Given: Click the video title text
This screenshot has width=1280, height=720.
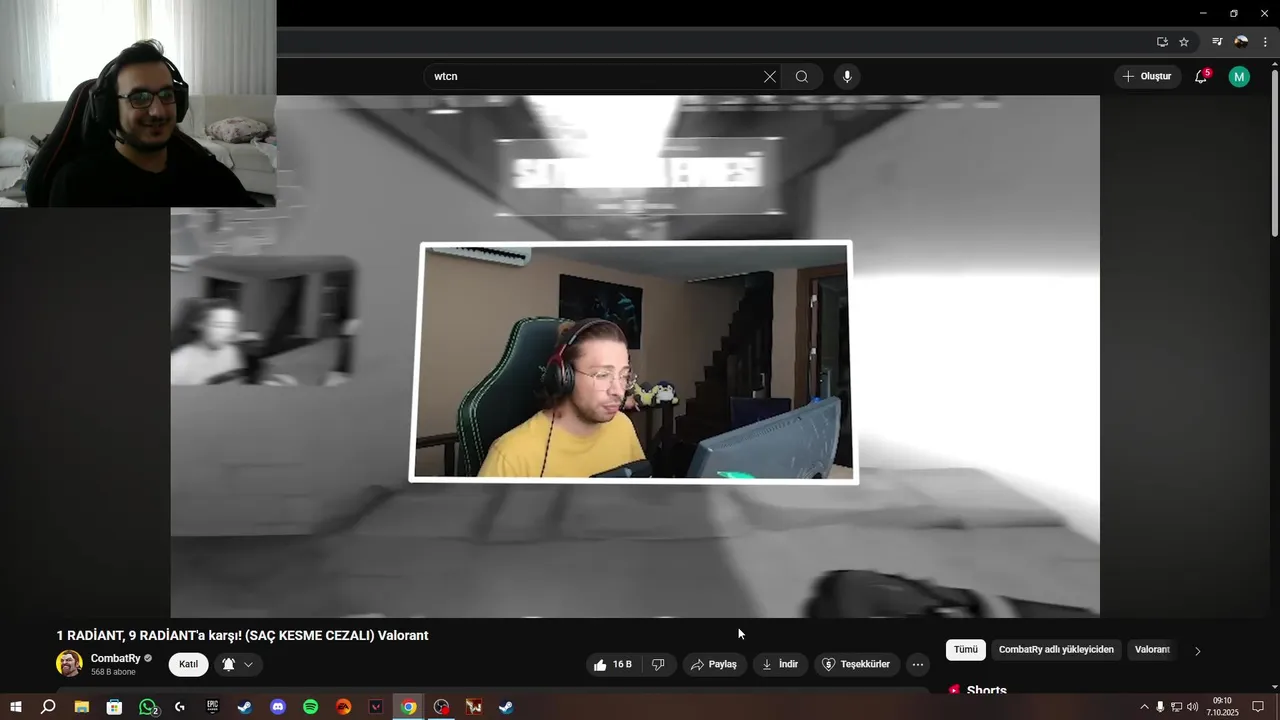Looking at the screenshot, I should coord(242,635).
